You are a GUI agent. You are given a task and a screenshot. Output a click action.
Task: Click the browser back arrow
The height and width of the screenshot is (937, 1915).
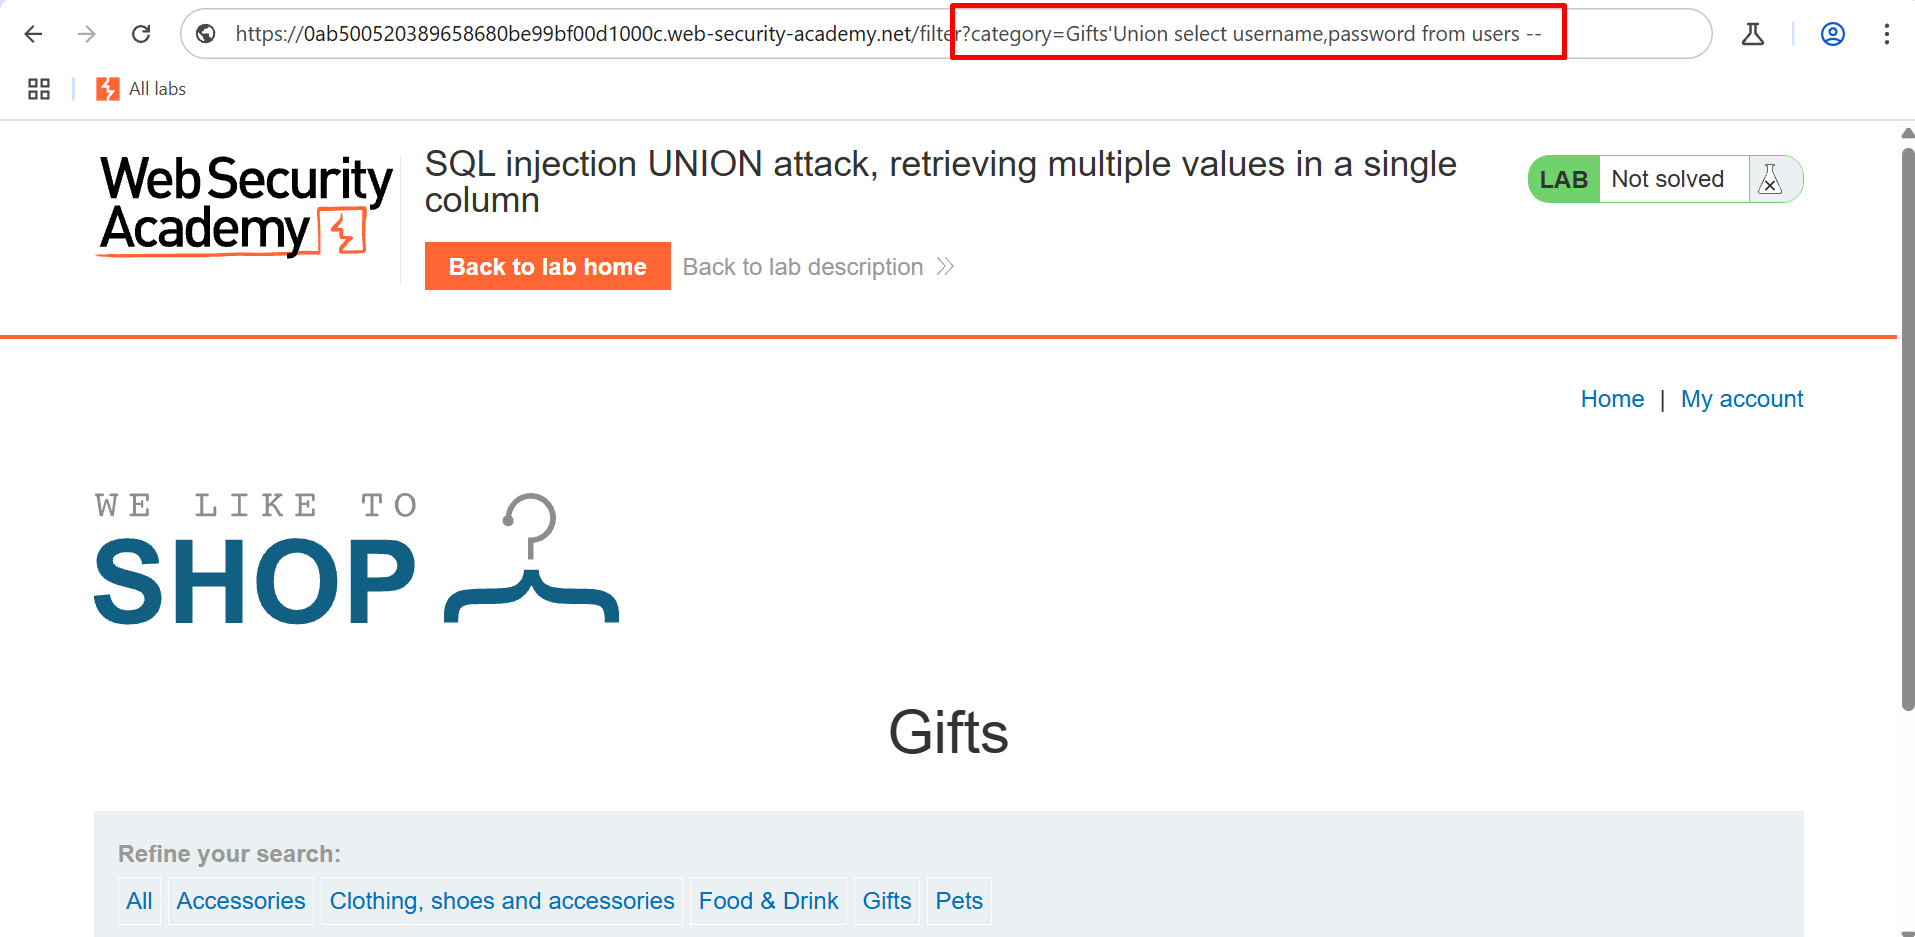click(x=33, y=34)
